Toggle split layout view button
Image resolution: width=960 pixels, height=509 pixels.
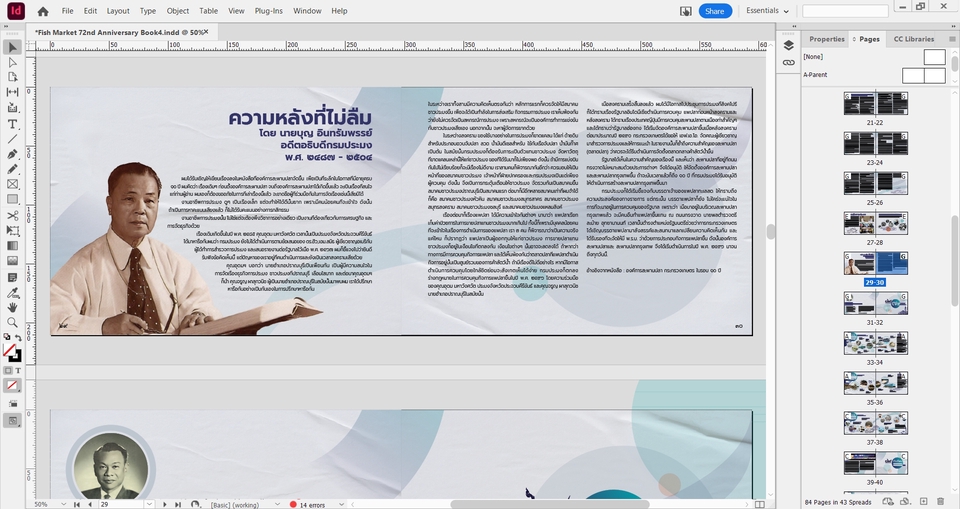(x=760, y=504)
